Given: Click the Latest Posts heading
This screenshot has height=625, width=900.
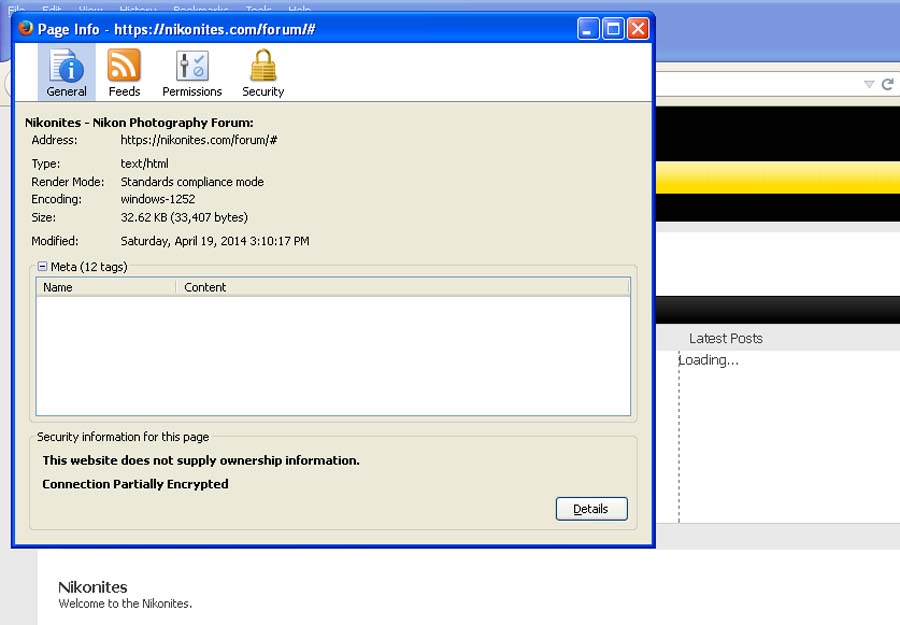Looking at the screenshot, I should [726, 338].
